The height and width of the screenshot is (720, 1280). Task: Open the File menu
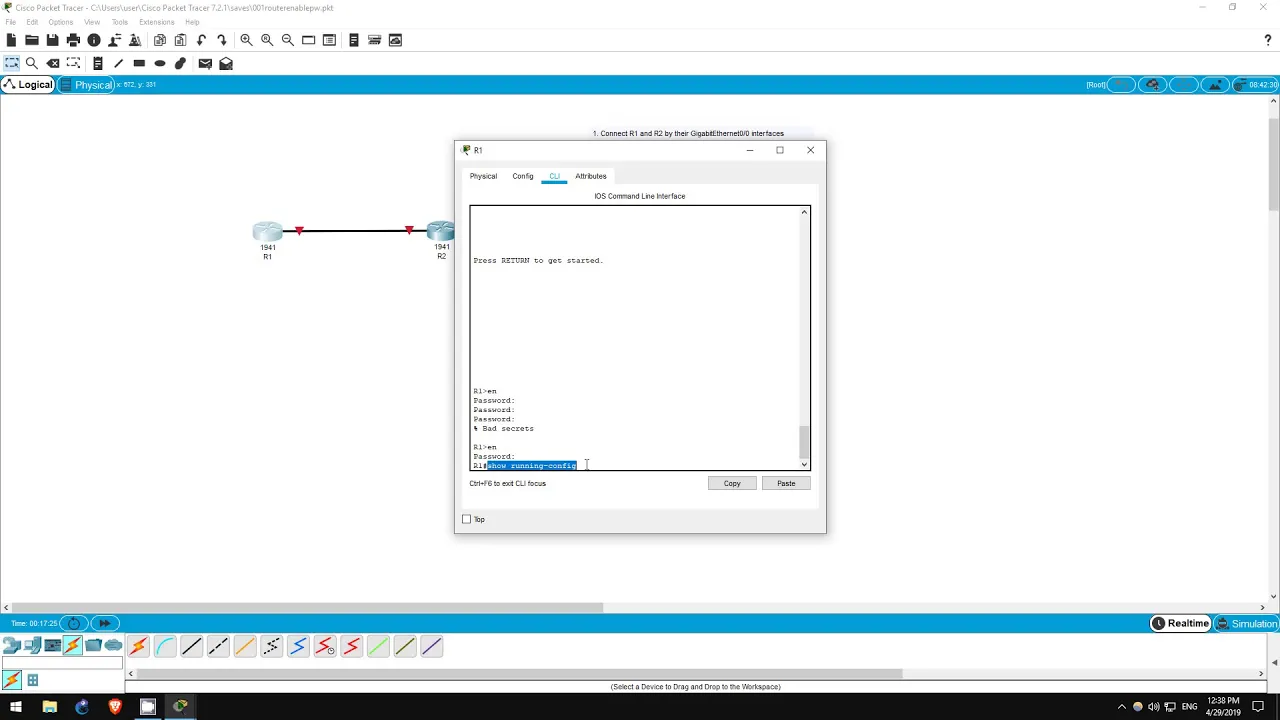pyautogui.click(x=11, y=22)
